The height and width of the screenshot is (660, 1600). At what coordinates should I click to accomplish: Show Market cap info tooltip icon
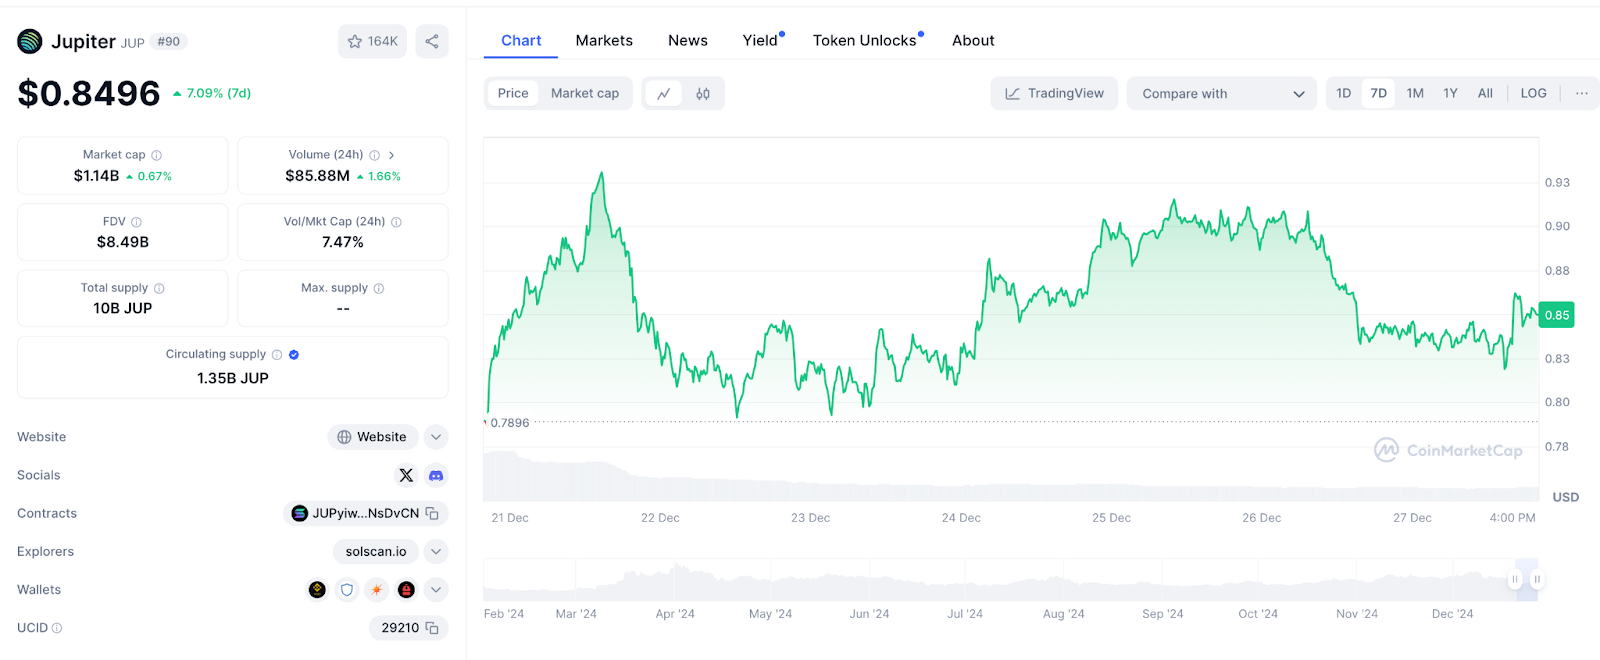click(x=157, y=155)
